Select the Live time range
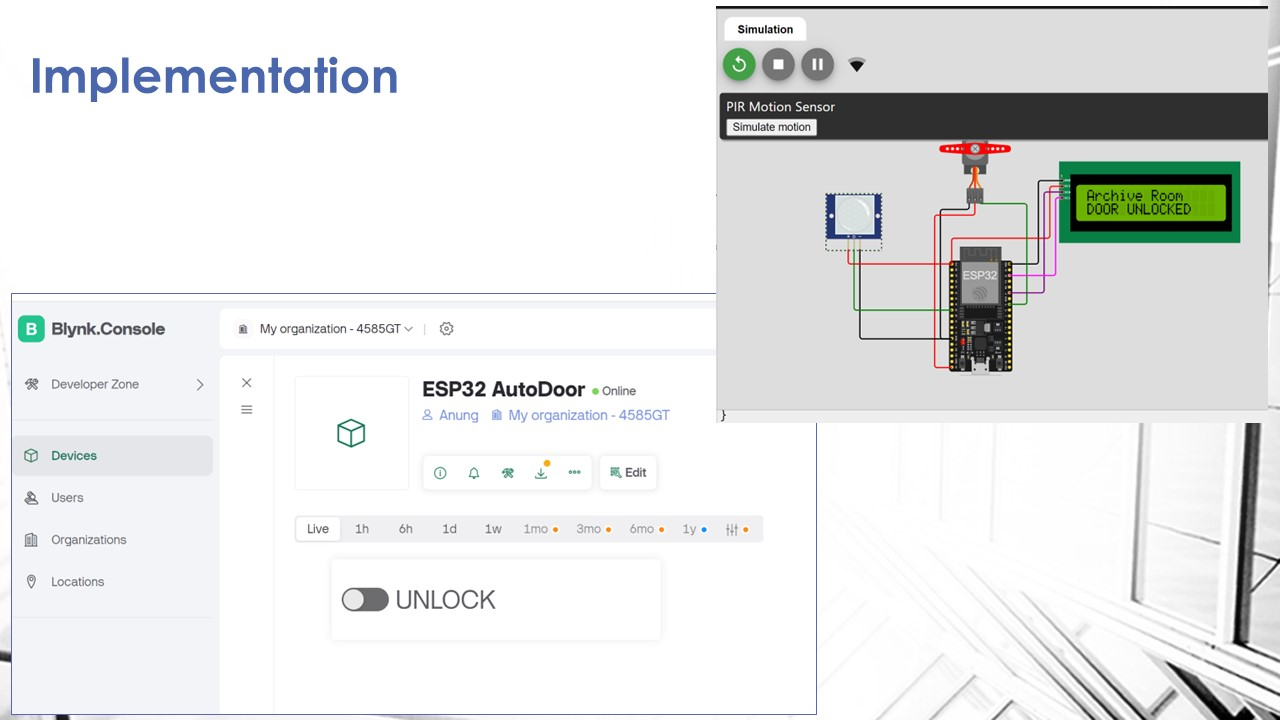Screen dimensions: 1280x720 pyautogui.click(x=318, y=529)
